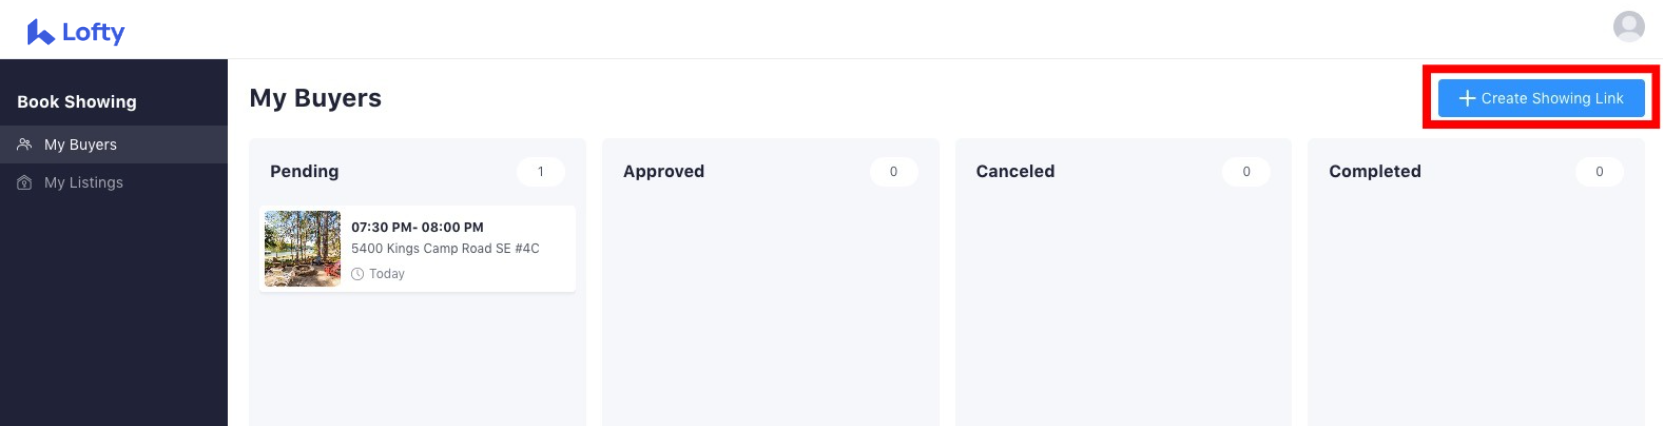Image resolution: width=1667 pixels, height=429 pixels.
Task: Open the user profile avatar
Action: (1628, 26)
